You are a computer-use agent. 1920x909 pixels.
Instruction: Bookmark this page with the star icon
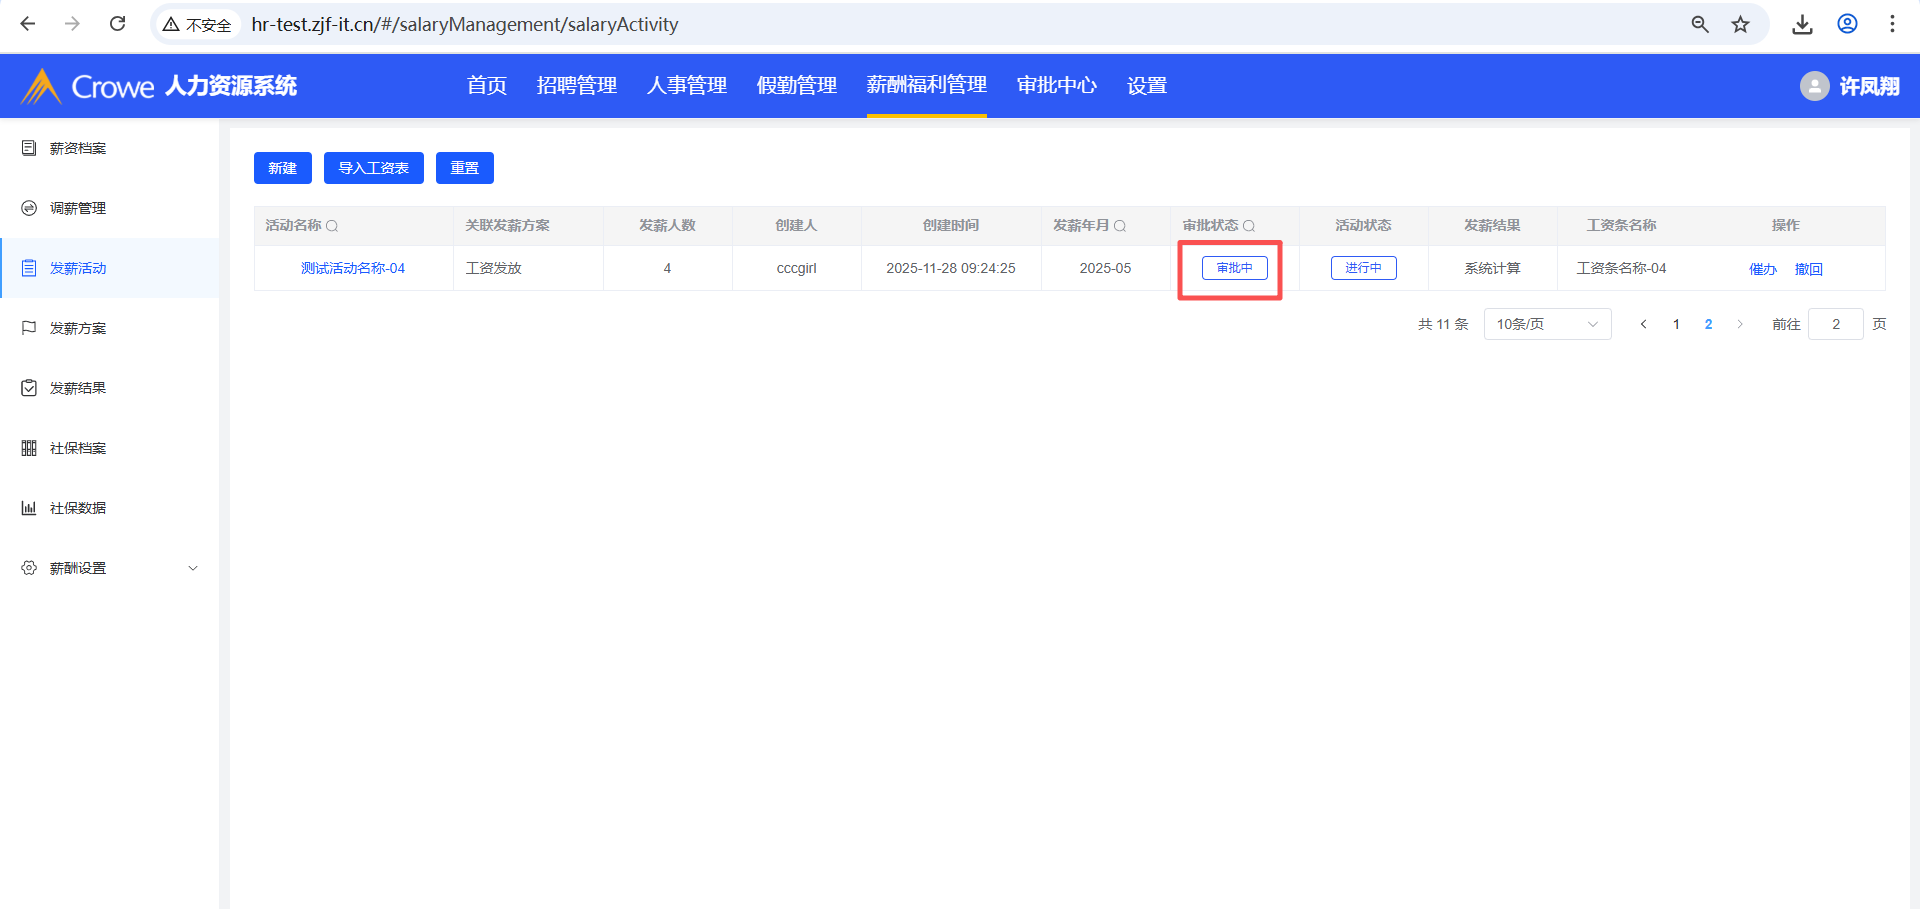(1741, 24)
